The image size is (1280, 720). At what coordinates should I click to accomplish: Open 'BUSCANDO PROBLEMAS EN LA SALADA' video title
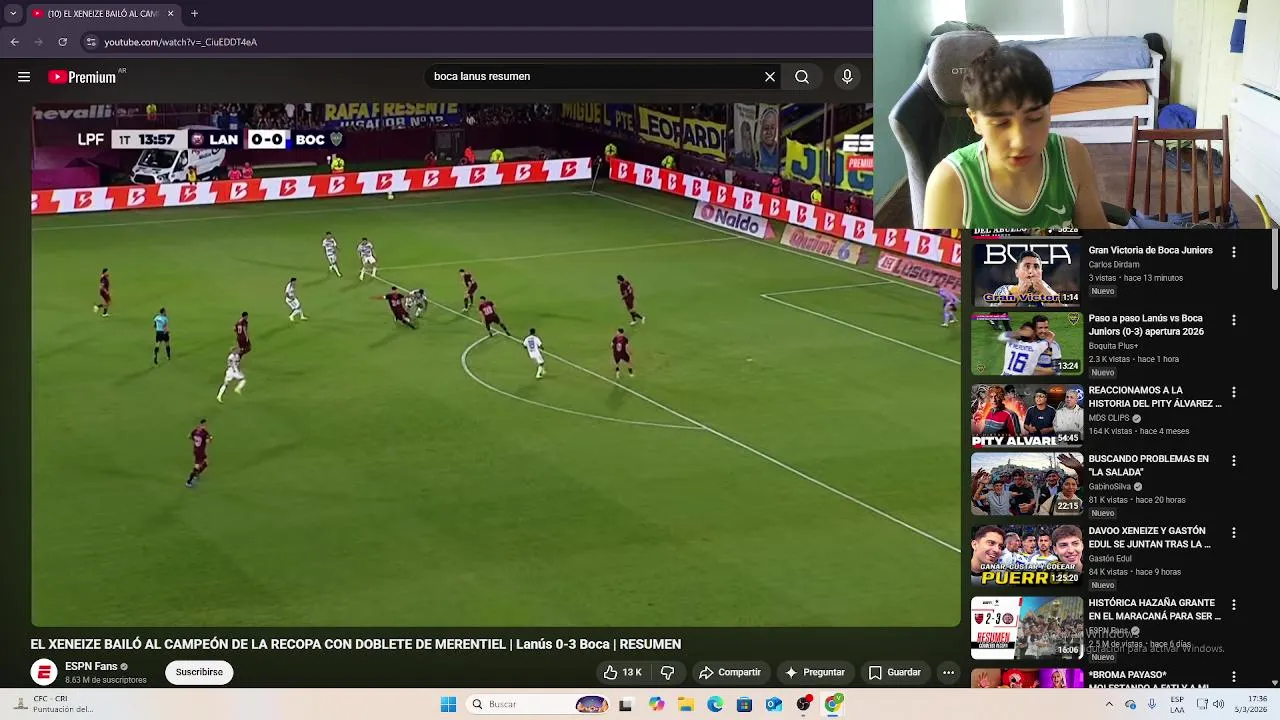click(x=1148, y=466)
